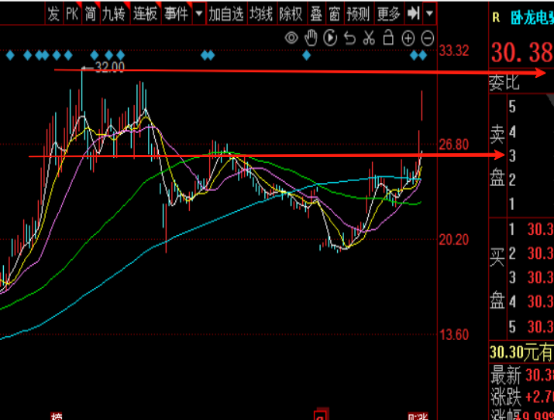Click the 买盘 buy side label
Image resolution: width=554 pixels, height=420 pixels.
[497, 278]
